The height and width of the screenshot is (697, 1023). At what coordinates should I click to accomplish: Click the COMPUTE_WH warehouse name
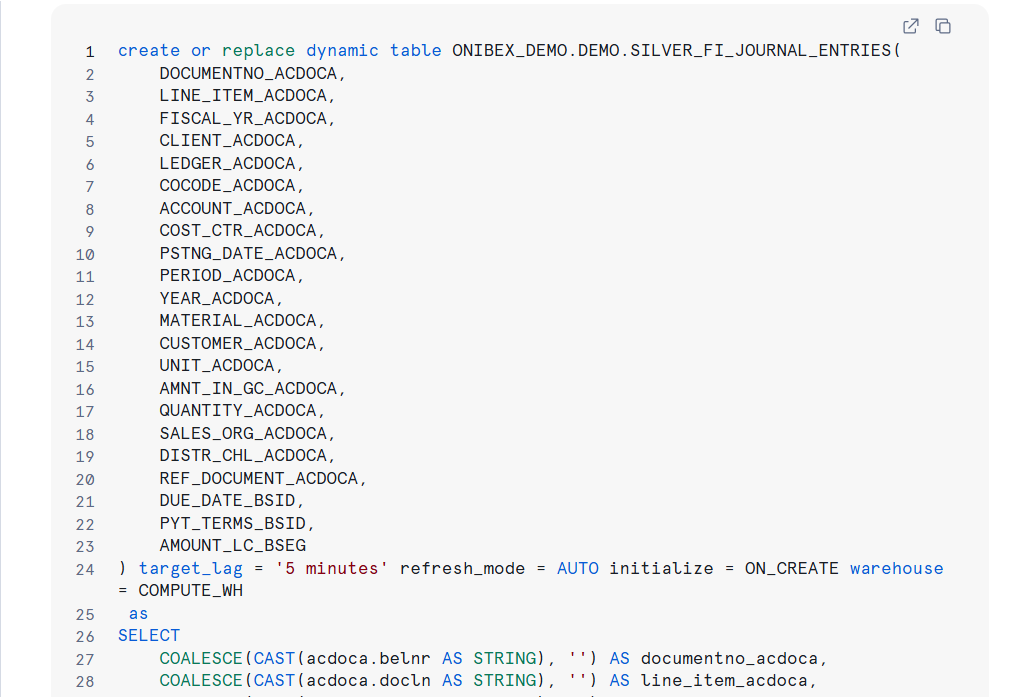click(190, 590)
